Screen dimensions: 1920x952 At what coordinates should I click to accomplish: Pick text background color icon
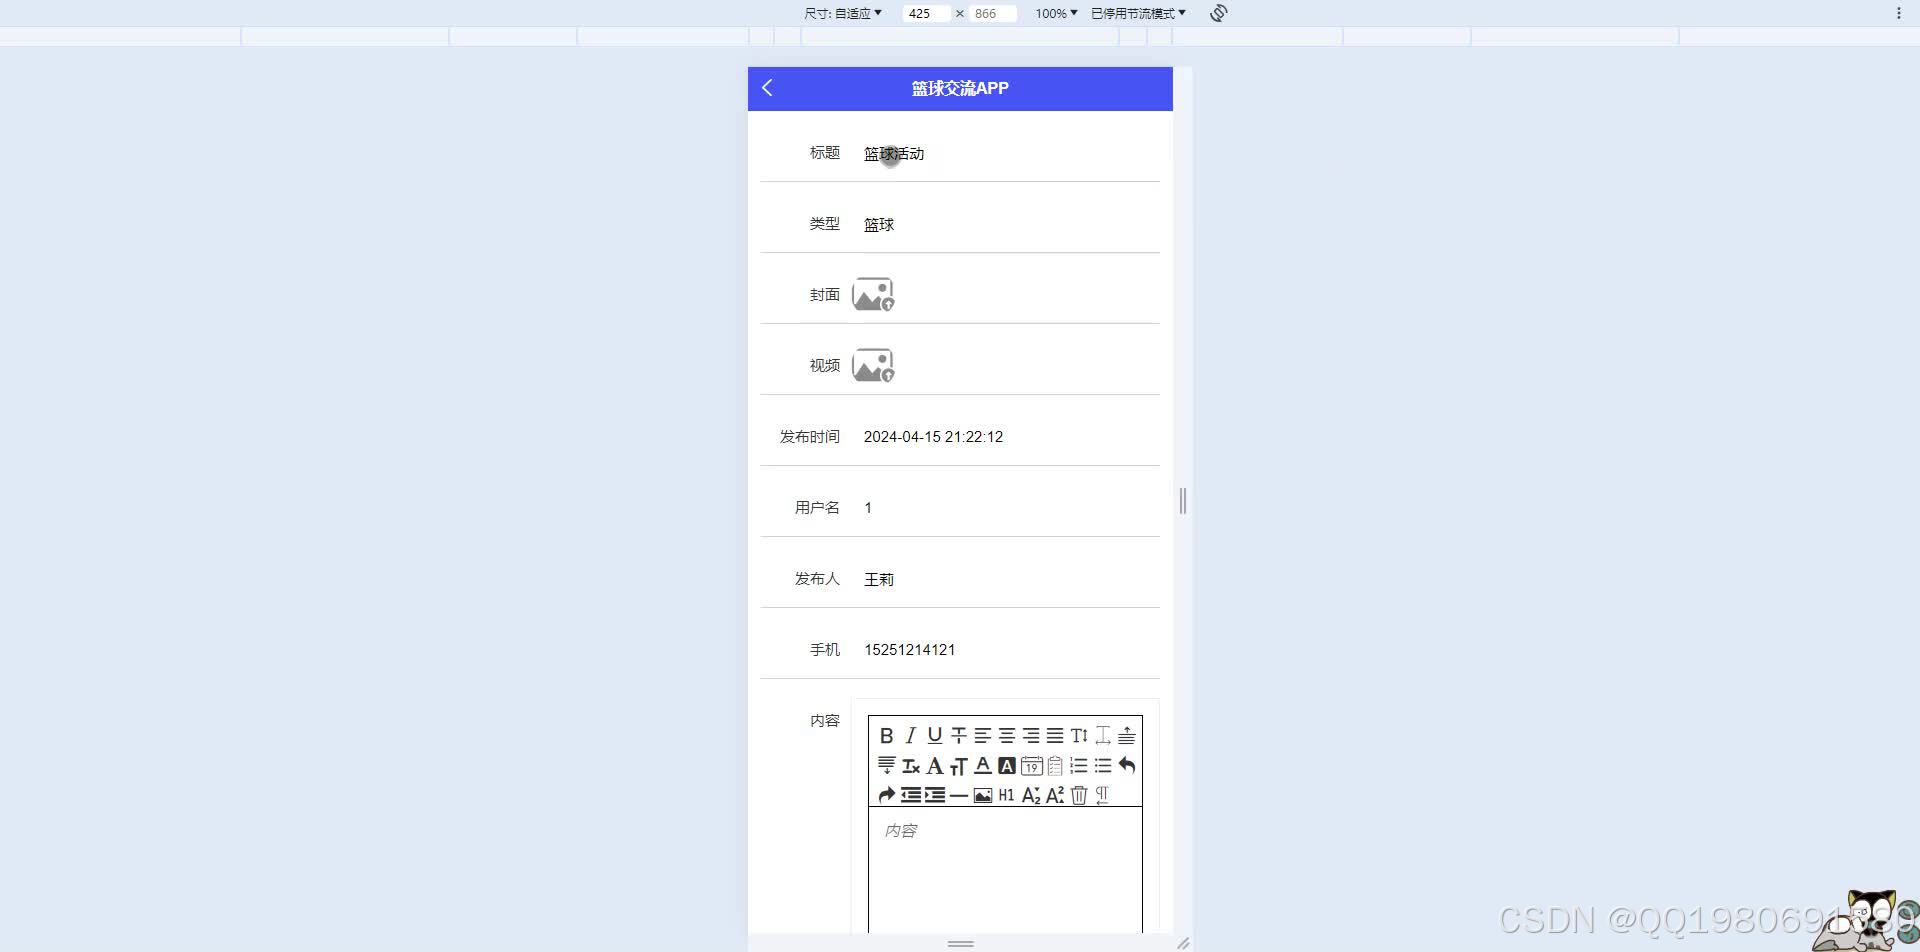coord(1006,766)
